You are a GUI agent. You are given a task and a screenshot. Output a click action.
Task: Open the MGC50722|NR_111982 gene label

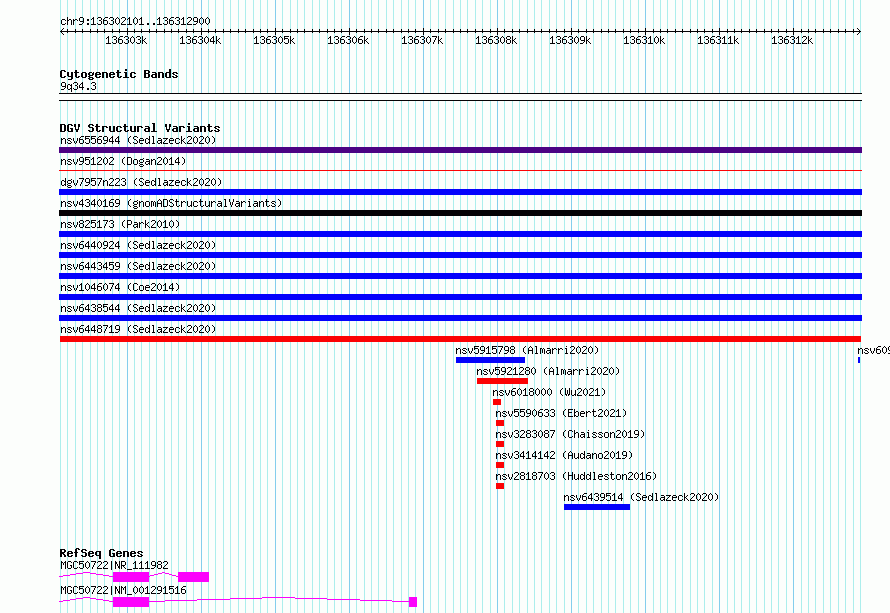(114, 565)
